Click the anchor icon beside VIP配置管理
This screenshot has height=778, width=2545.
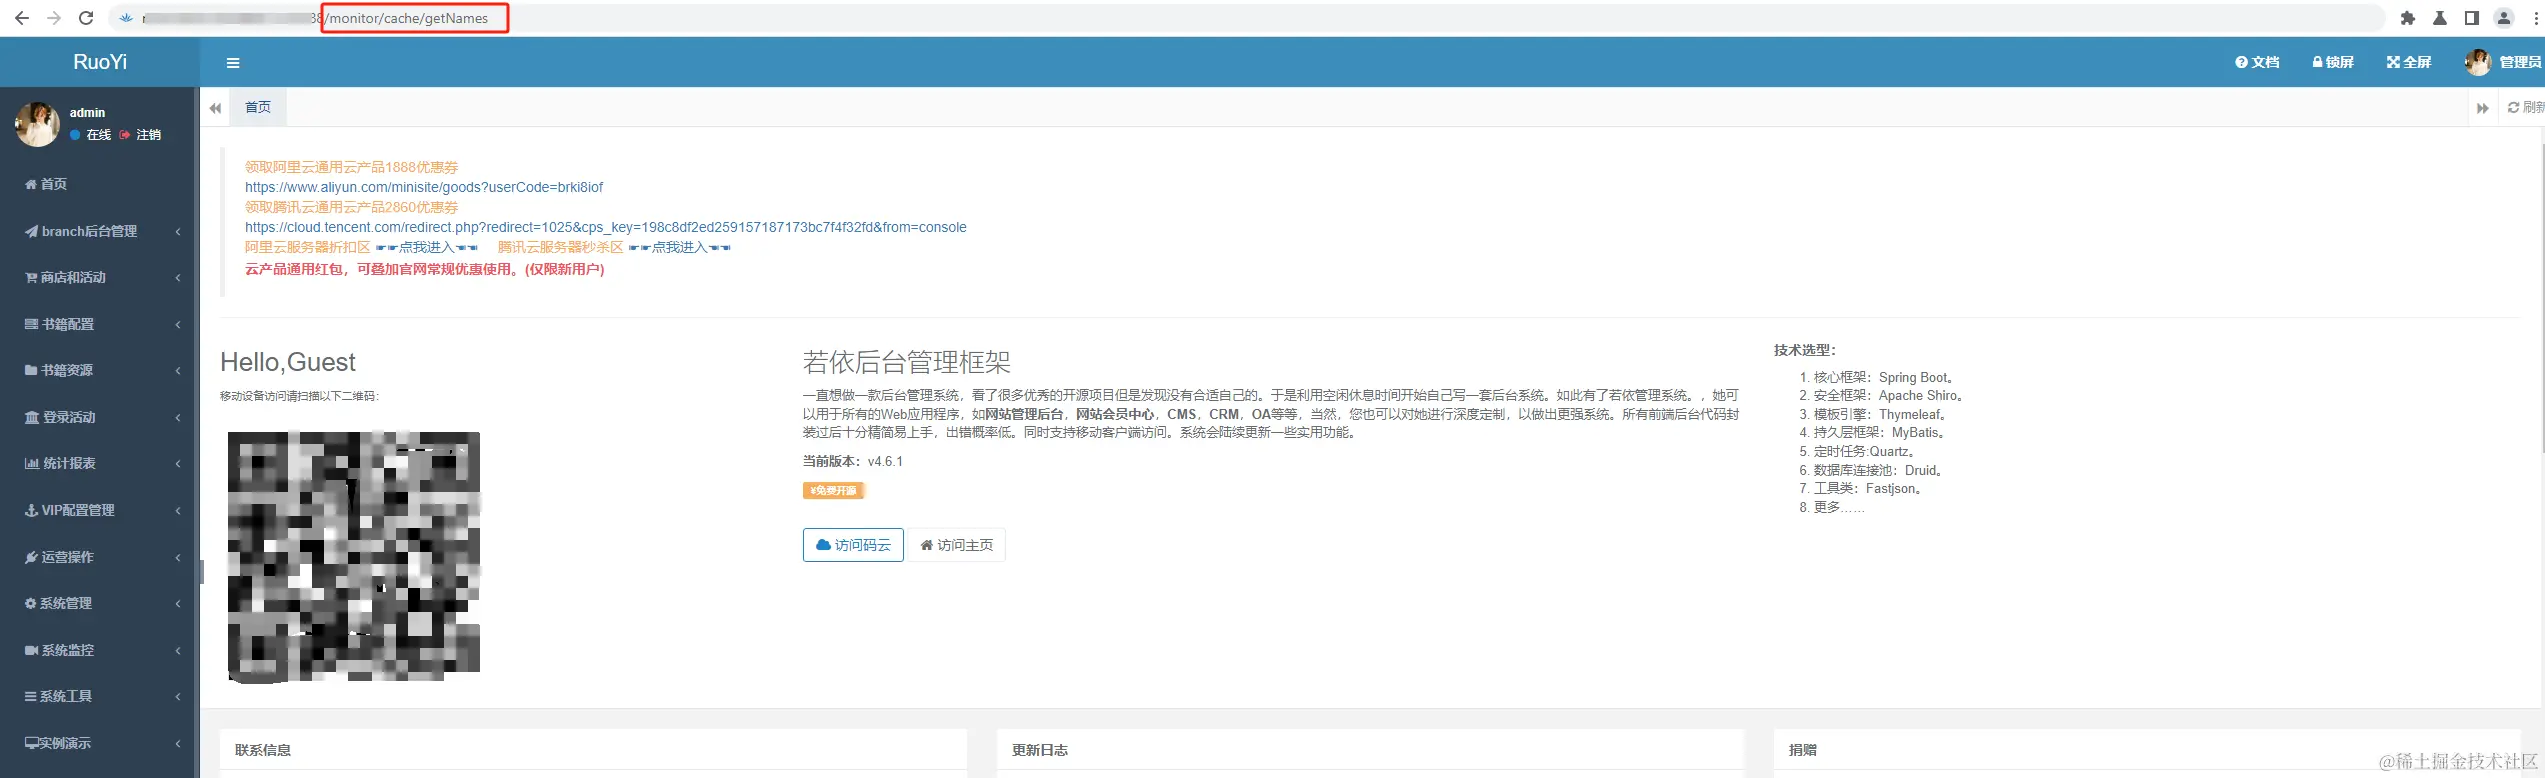31,510
